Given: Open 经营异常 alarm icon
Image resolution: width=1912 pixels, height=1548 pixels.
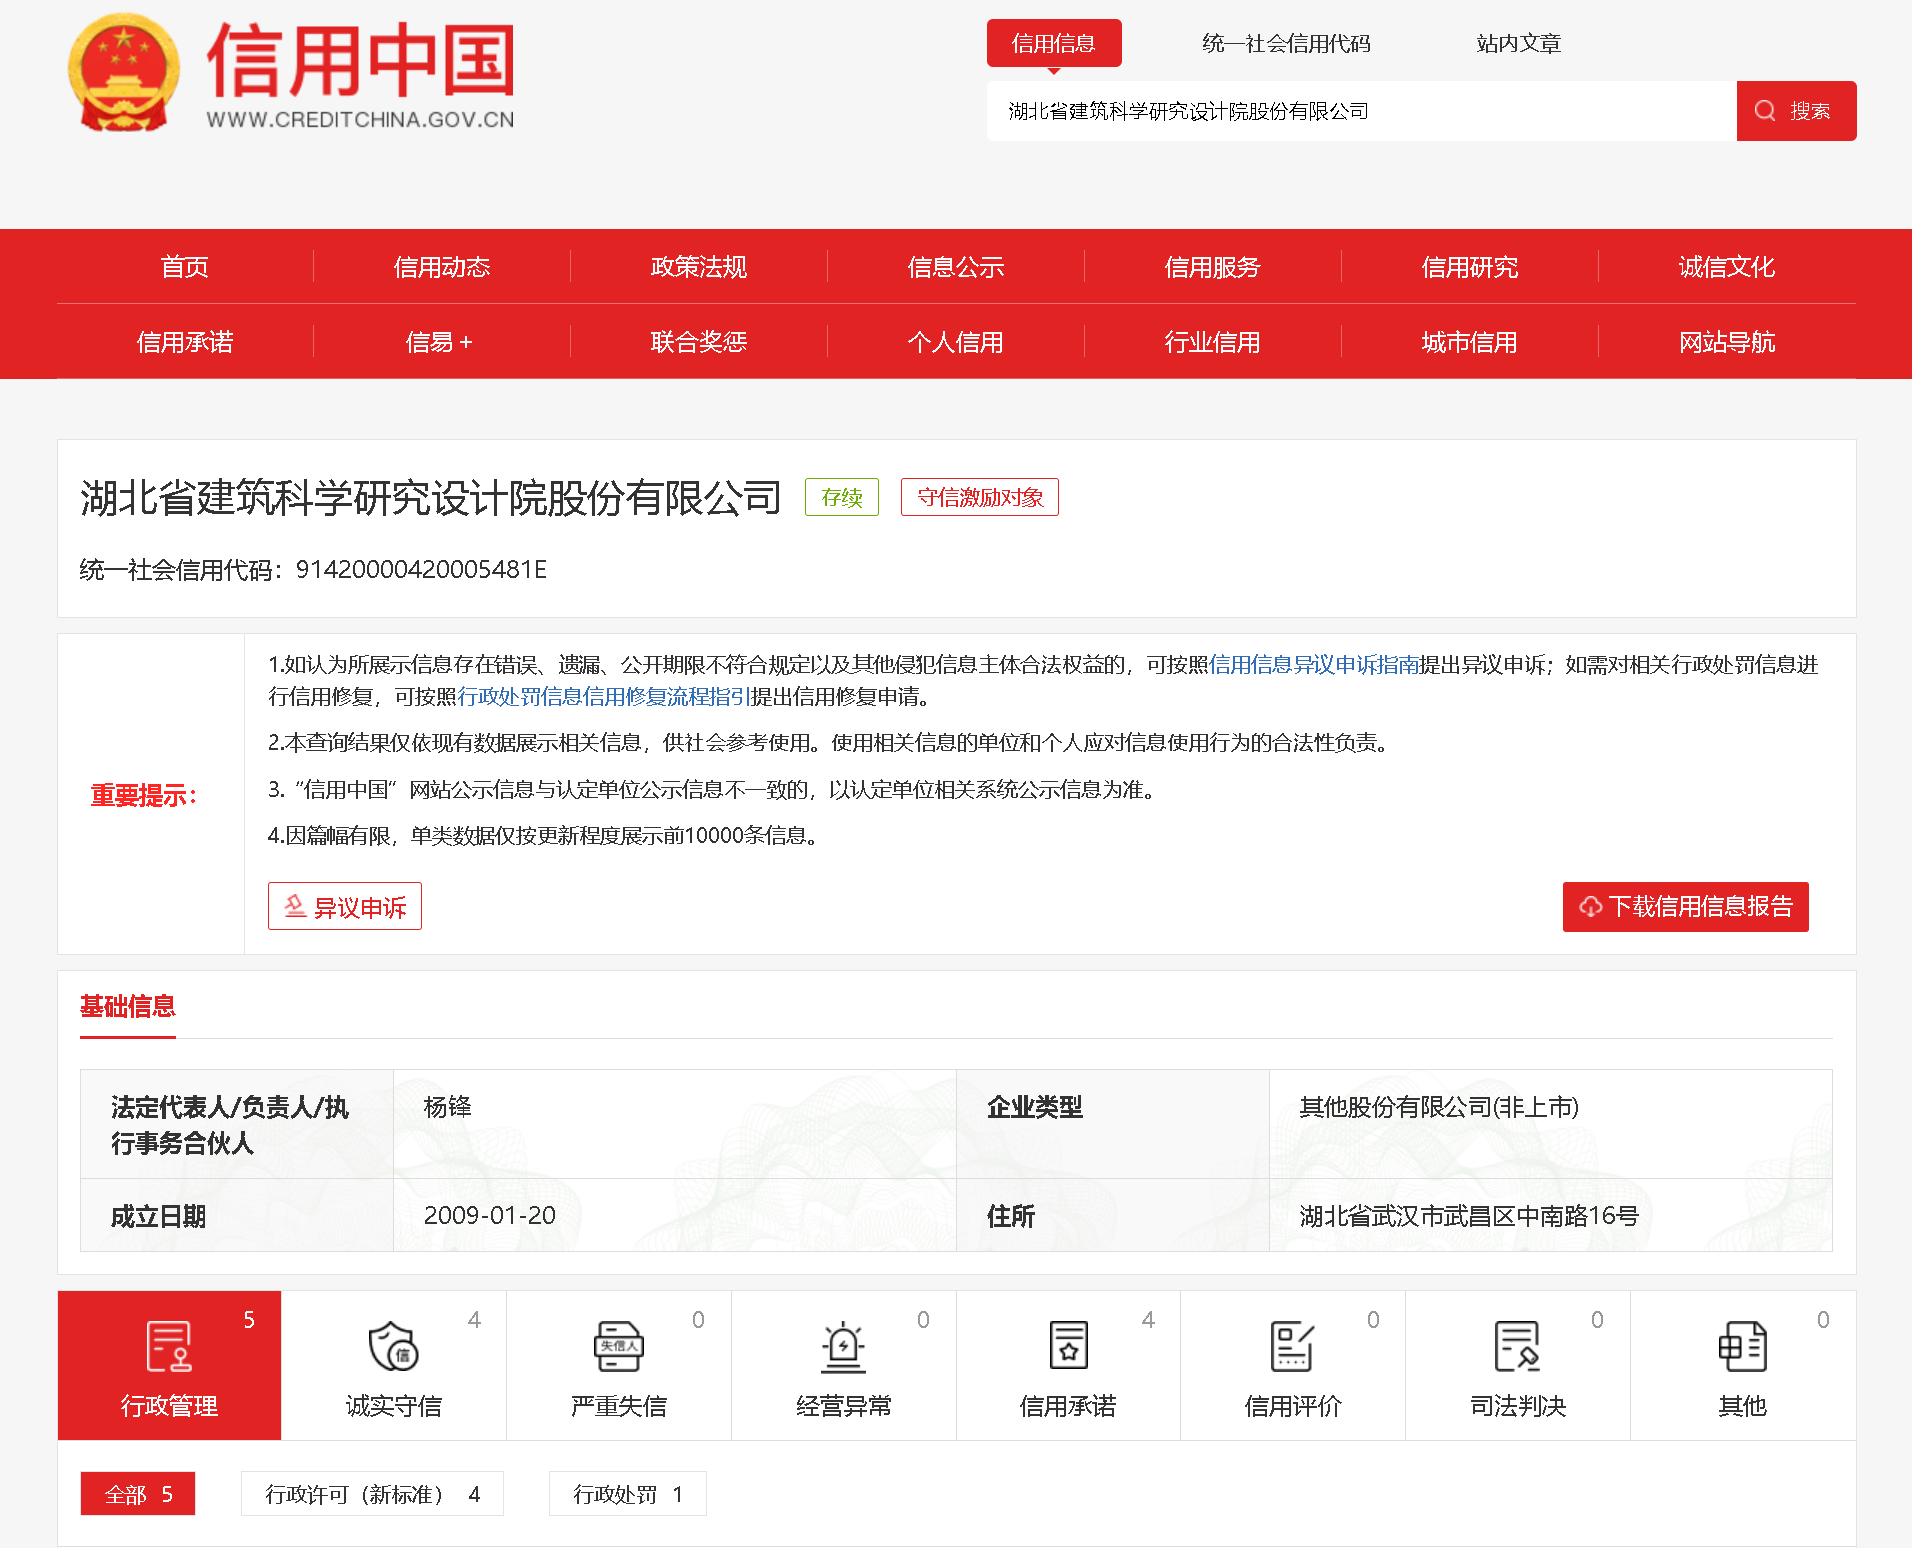Looking at the screenshot, I should pyautogui.click(x=844, y=1346).
